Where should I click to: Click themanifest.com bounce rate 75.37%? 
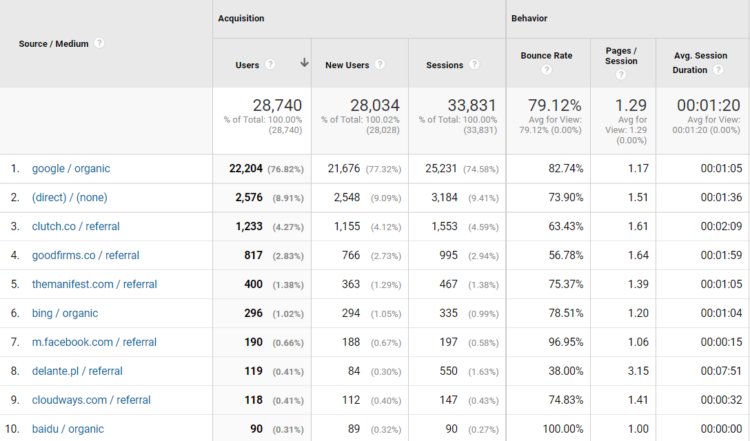[566, 284]
